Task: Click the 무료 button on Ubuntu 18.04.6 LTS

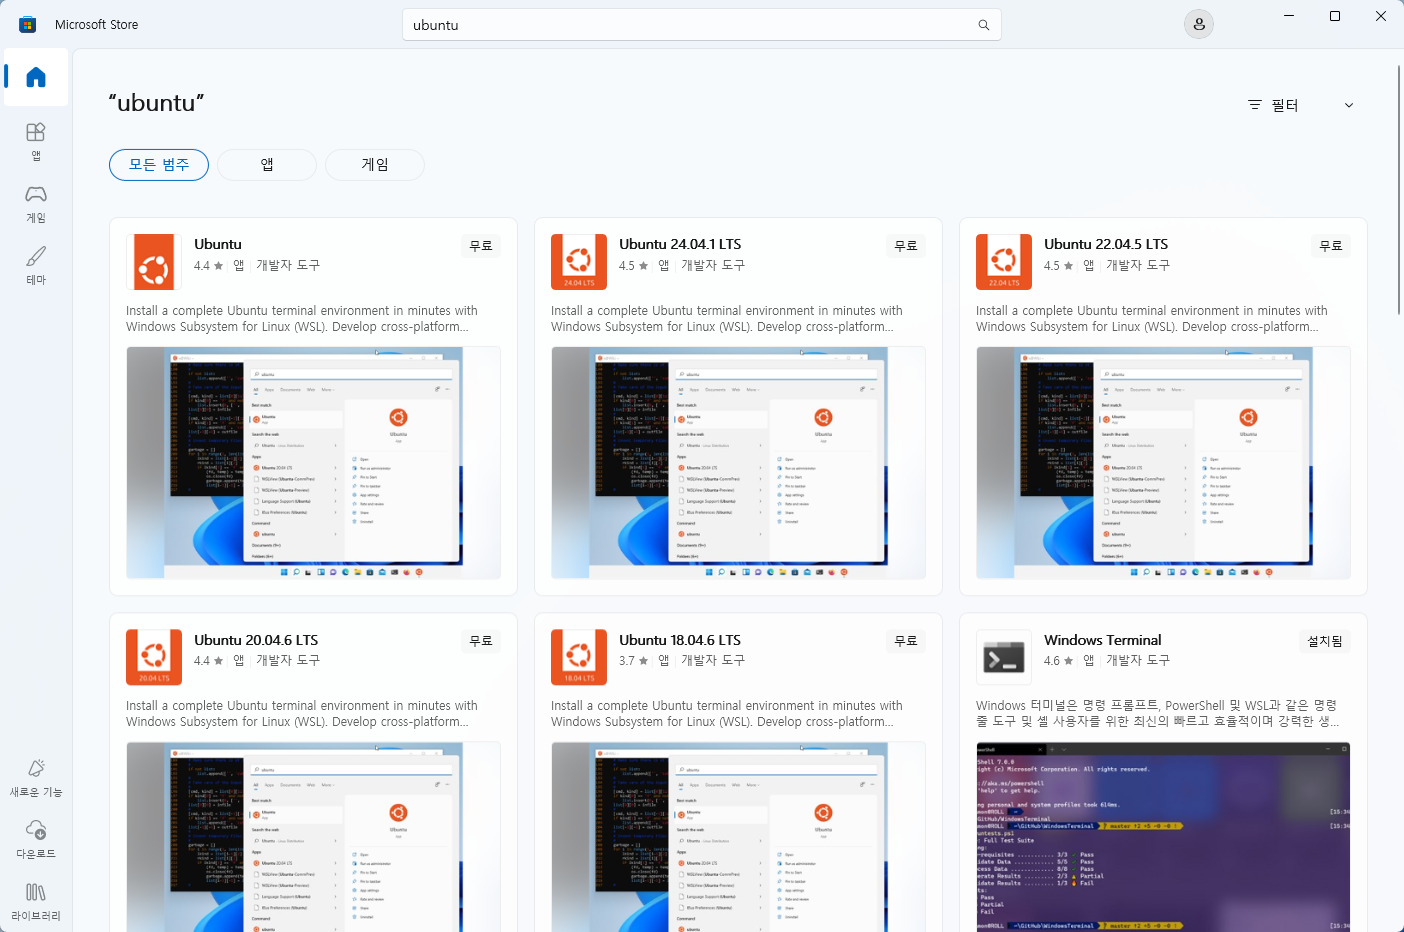Action: [906, 641]
